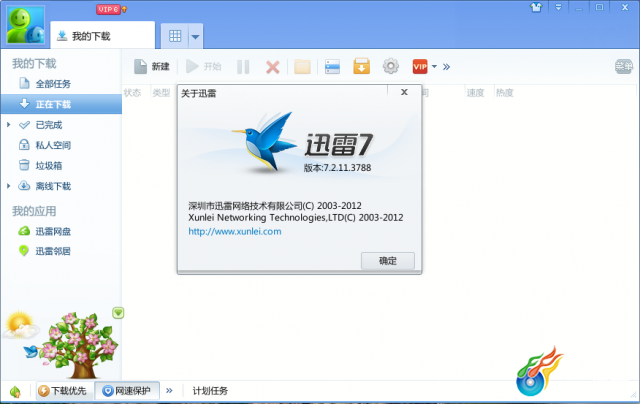This screenshot has width=640, height=404.
Task: Click the 热度 column header
Action: coord(504,93)
